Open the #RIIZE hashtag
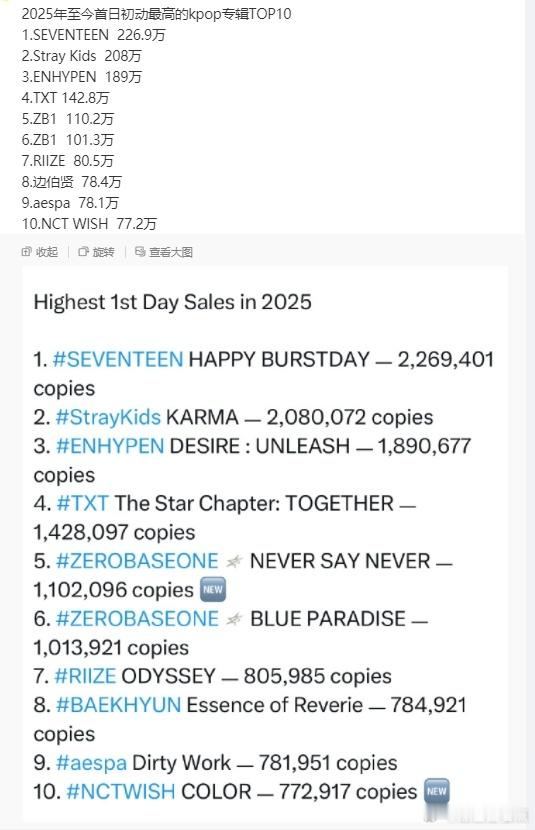Screen dimensions: 535x830 click(x=85, y=676)
